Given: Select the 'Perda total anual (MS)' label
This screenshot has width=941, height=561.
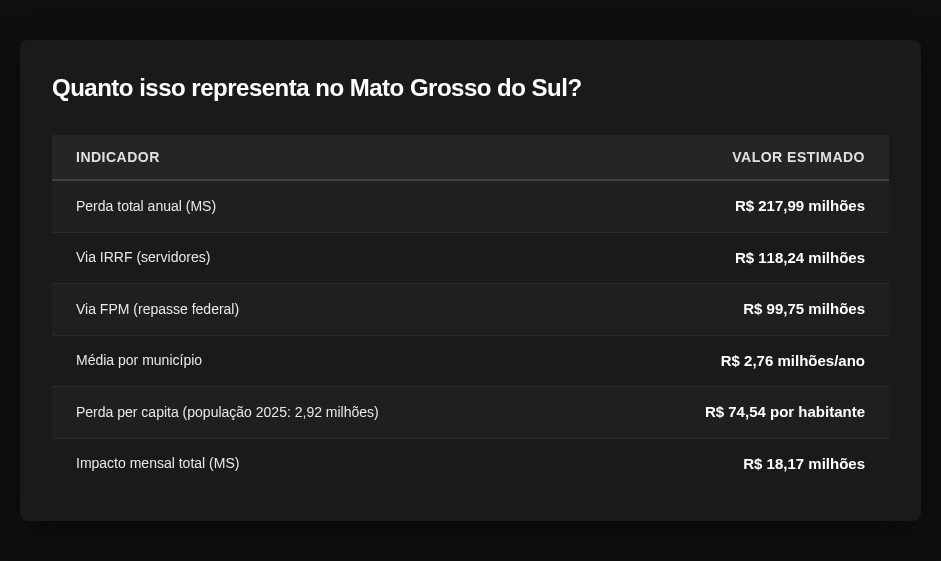Looking at the screenshot, I should click(146, 206).
